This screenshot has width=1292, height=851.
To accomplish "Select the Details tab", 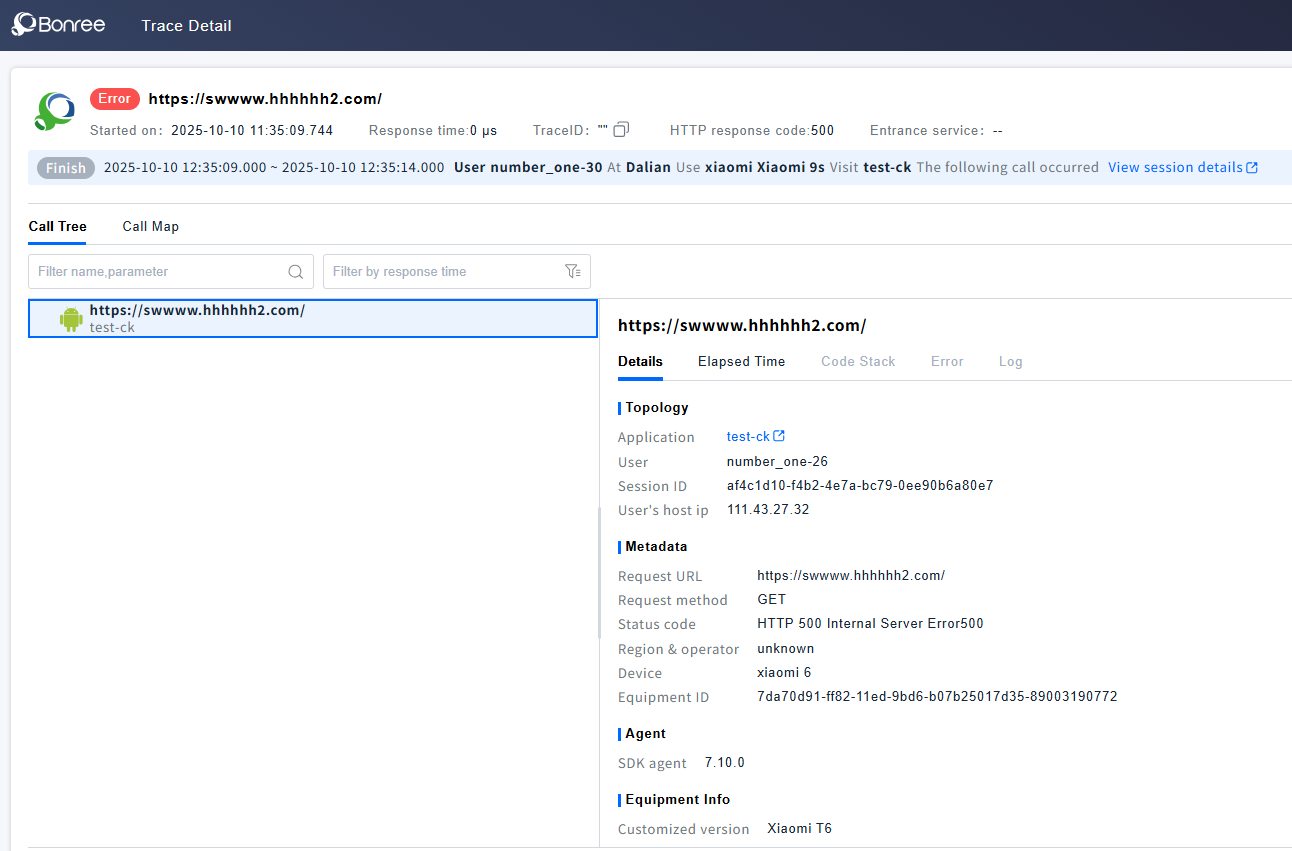I will pos(640,361).
